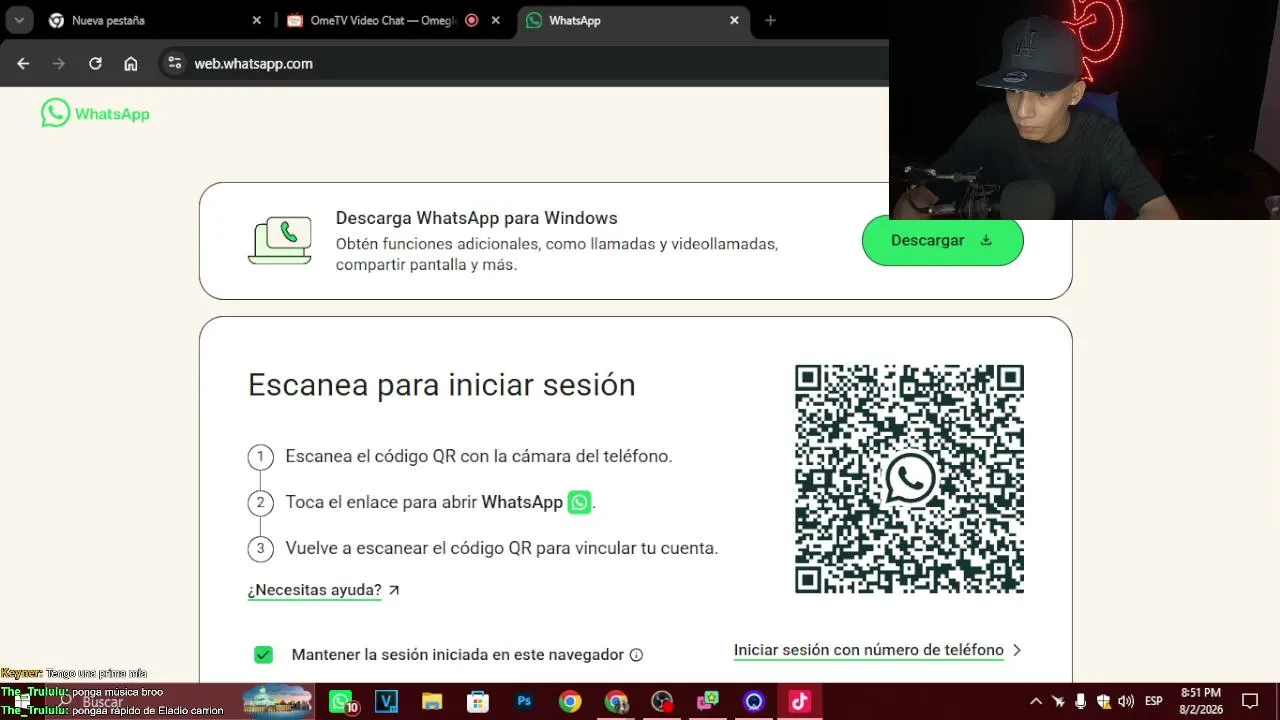Image resolution: width=1280 pixels, height=720 pixels.
Task: Open a new browser tab with plus
Action: coord(770,20)
